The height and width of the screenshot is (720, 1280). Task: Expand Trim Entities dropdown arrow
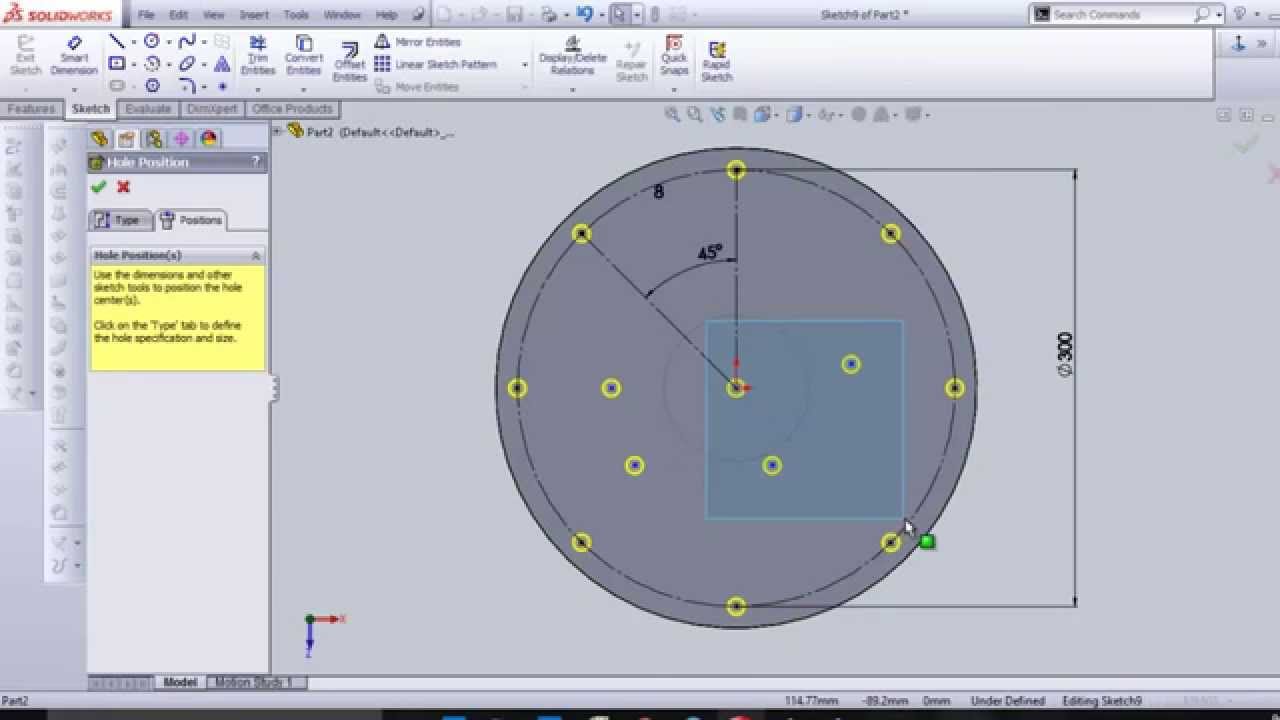(x=257, y=89)
